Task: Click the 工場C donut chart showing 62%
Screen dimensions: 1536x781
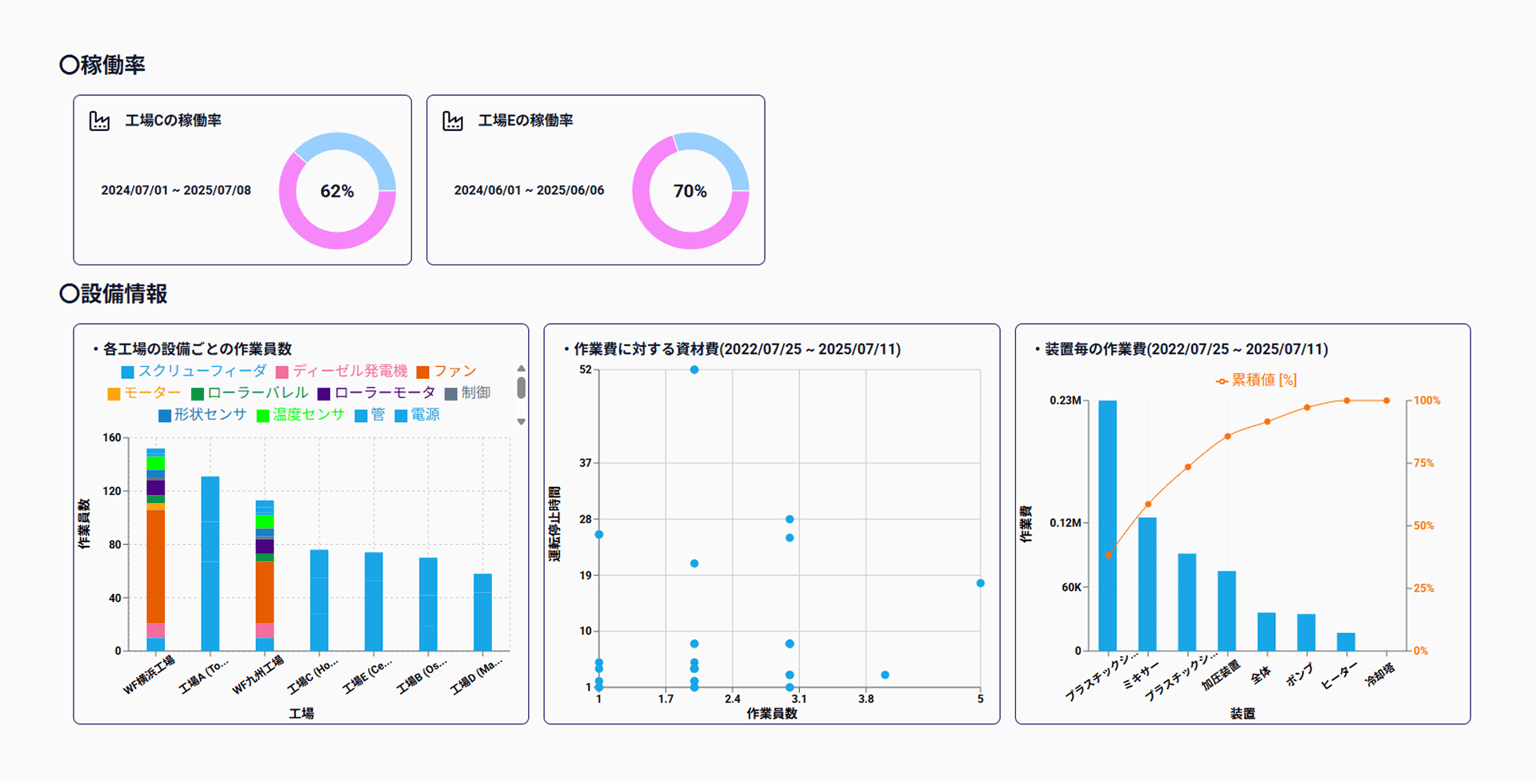Action: point(337,191)
